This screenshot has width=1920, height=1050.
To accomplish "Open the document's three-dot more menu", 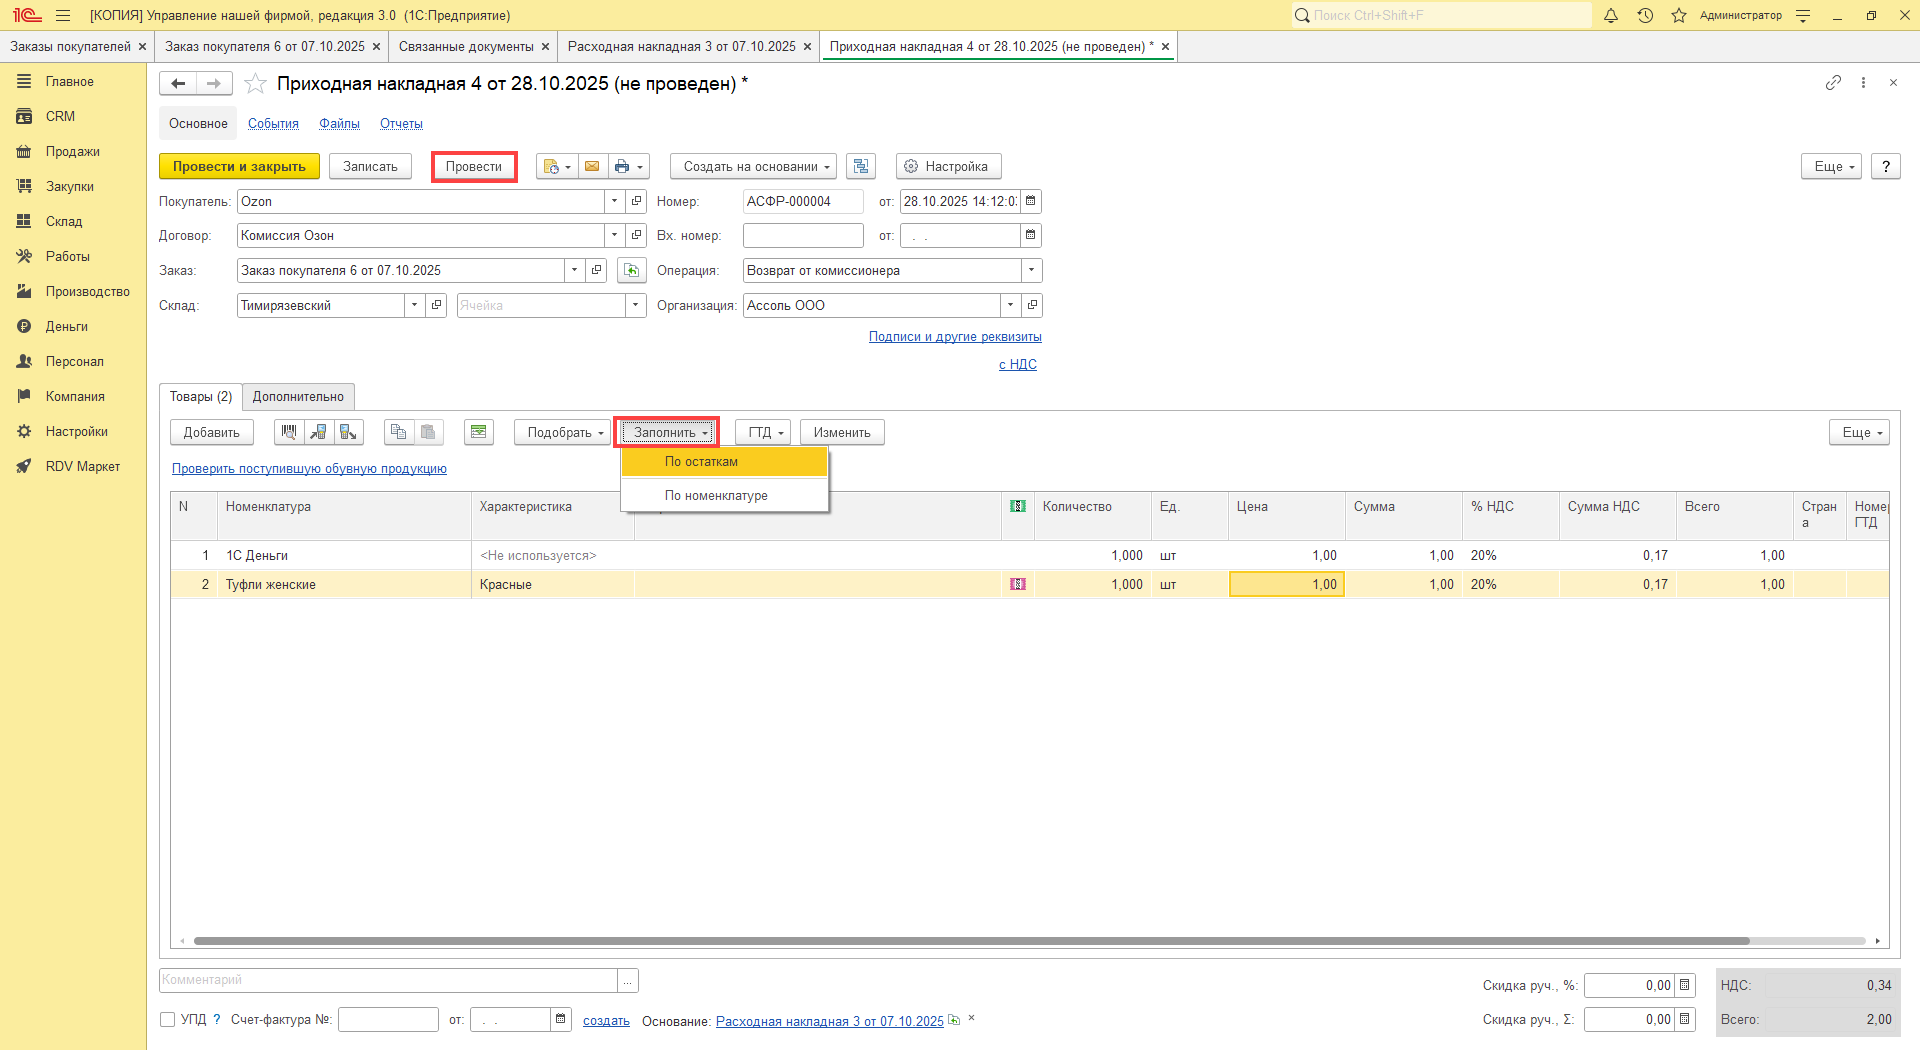I will point(1863,83).
